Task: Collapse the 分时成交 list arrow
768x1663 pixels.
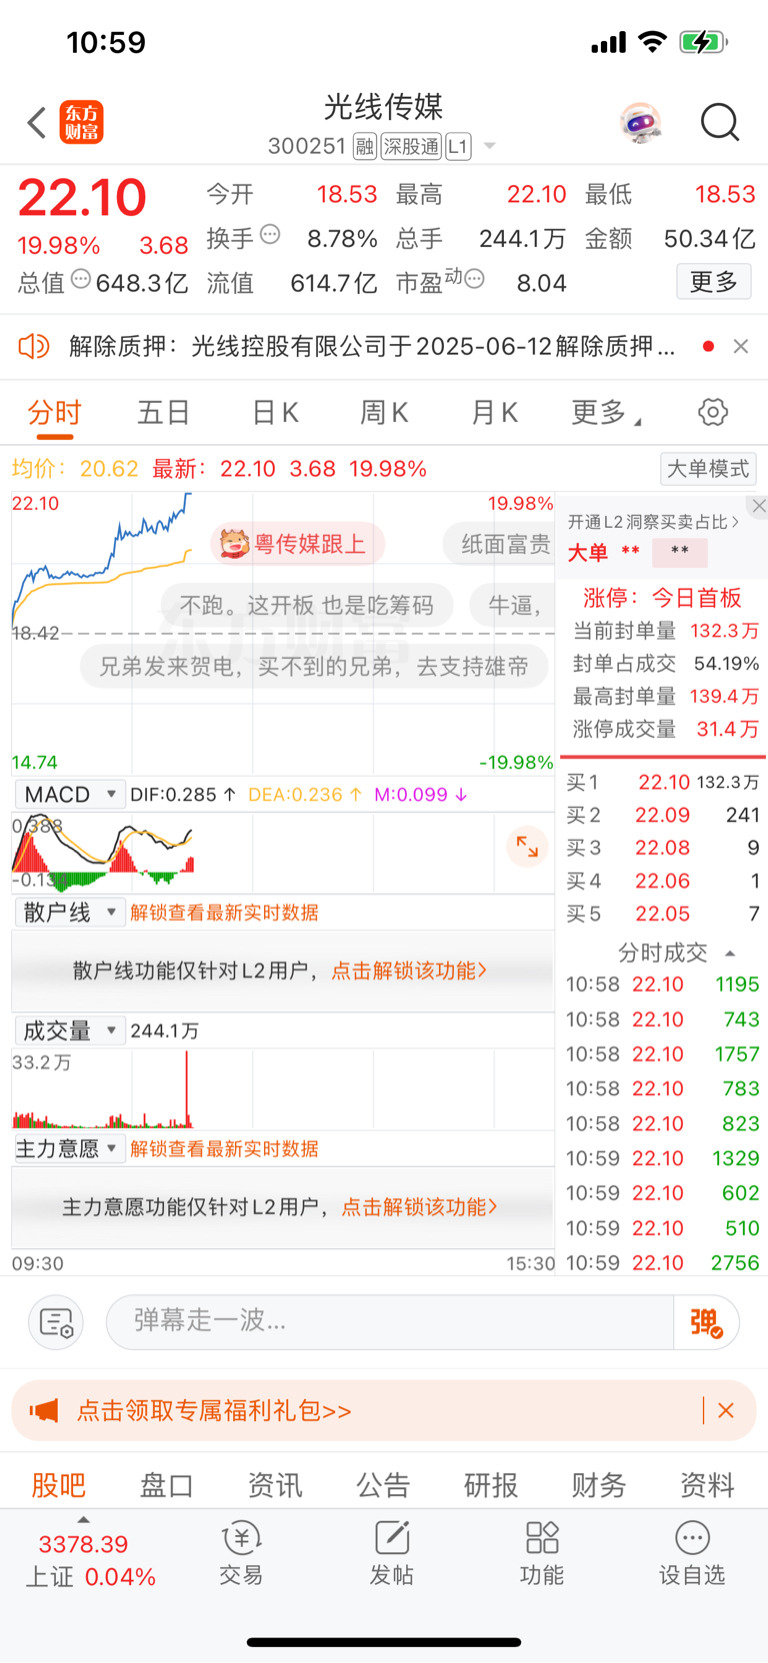Action: 730,953
